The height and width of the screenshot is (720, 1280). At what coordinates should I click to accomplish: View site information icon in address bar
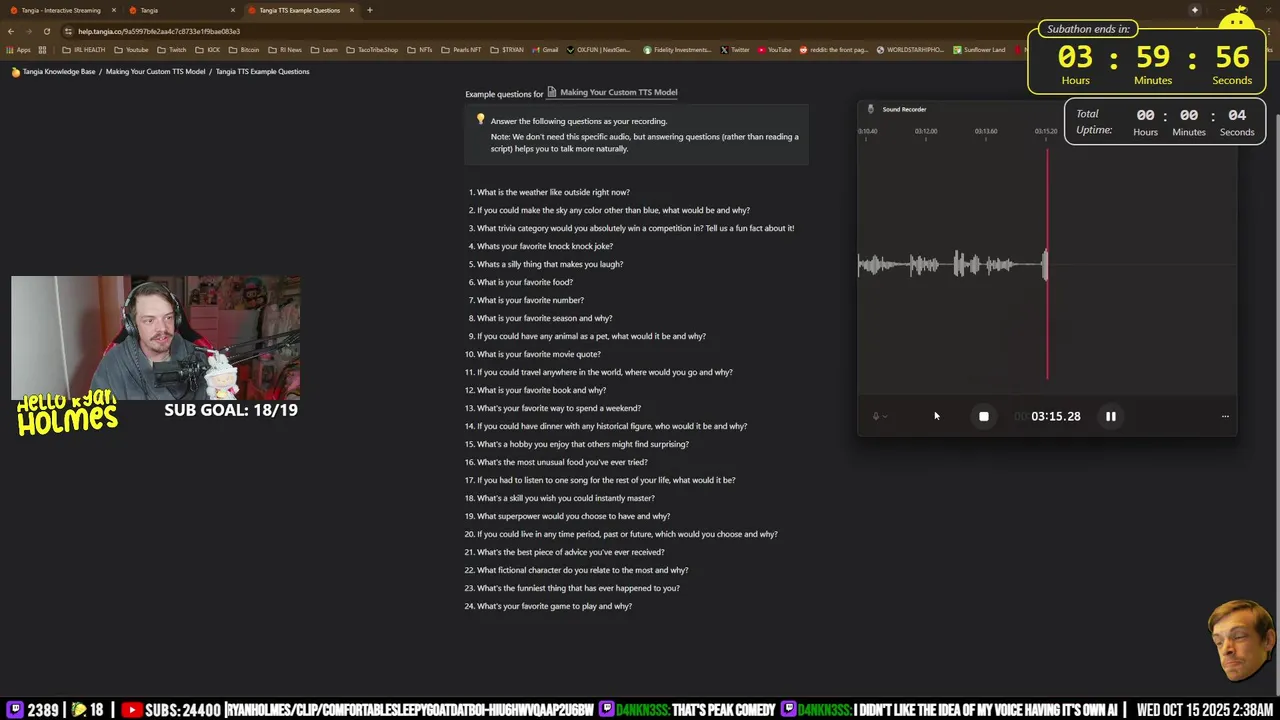(x=69, y=31)
